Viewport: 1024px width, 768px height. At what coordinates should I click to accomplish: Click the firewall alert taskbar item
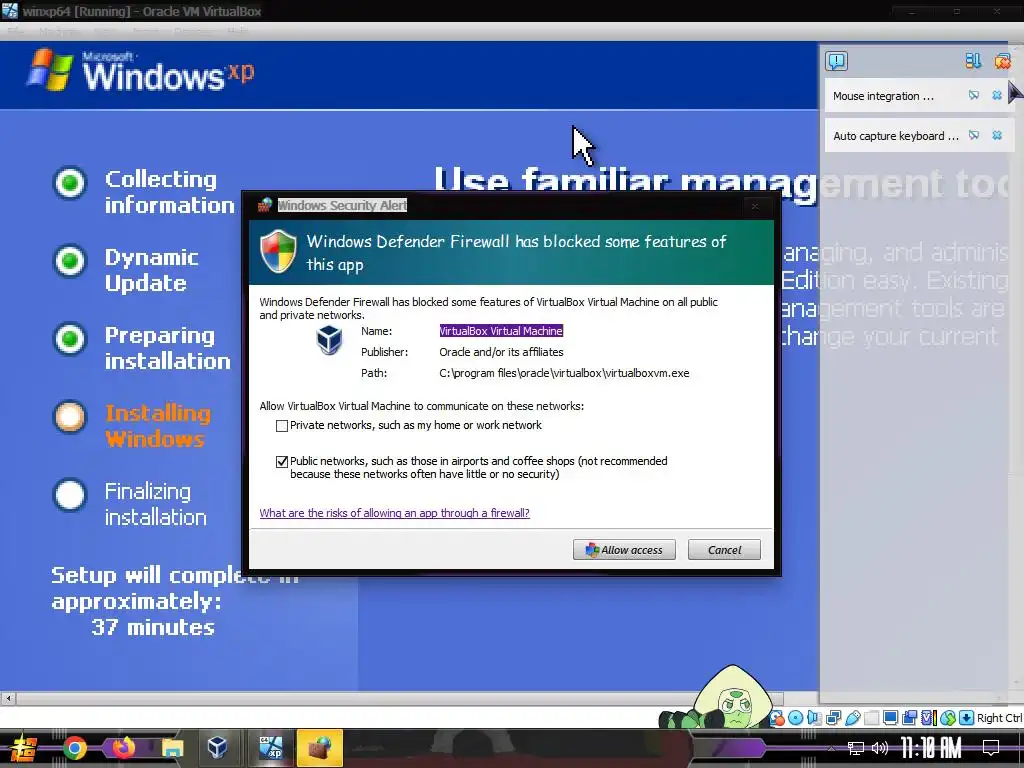(x=319, y=748)
